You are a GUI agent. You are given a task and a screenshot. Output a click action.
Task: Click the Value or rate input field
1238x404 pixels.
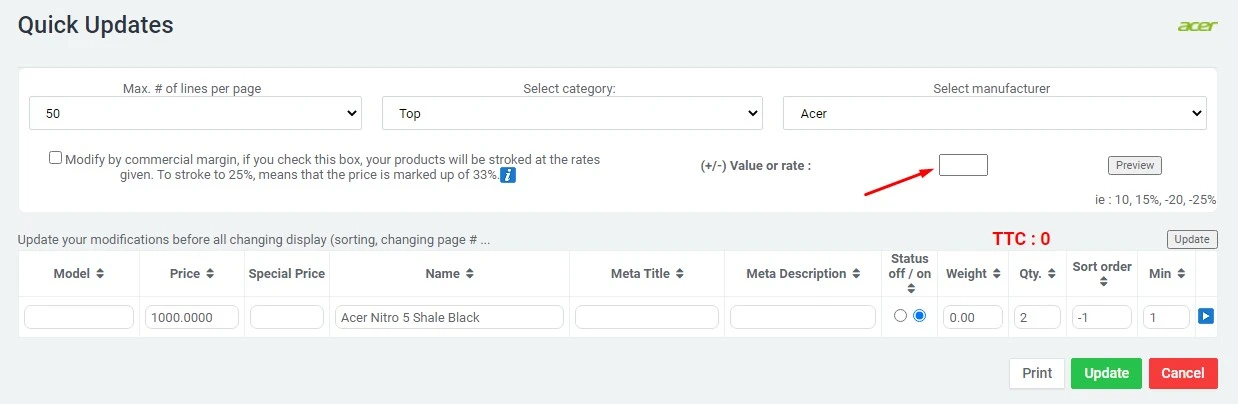click(x=963, y=165)
